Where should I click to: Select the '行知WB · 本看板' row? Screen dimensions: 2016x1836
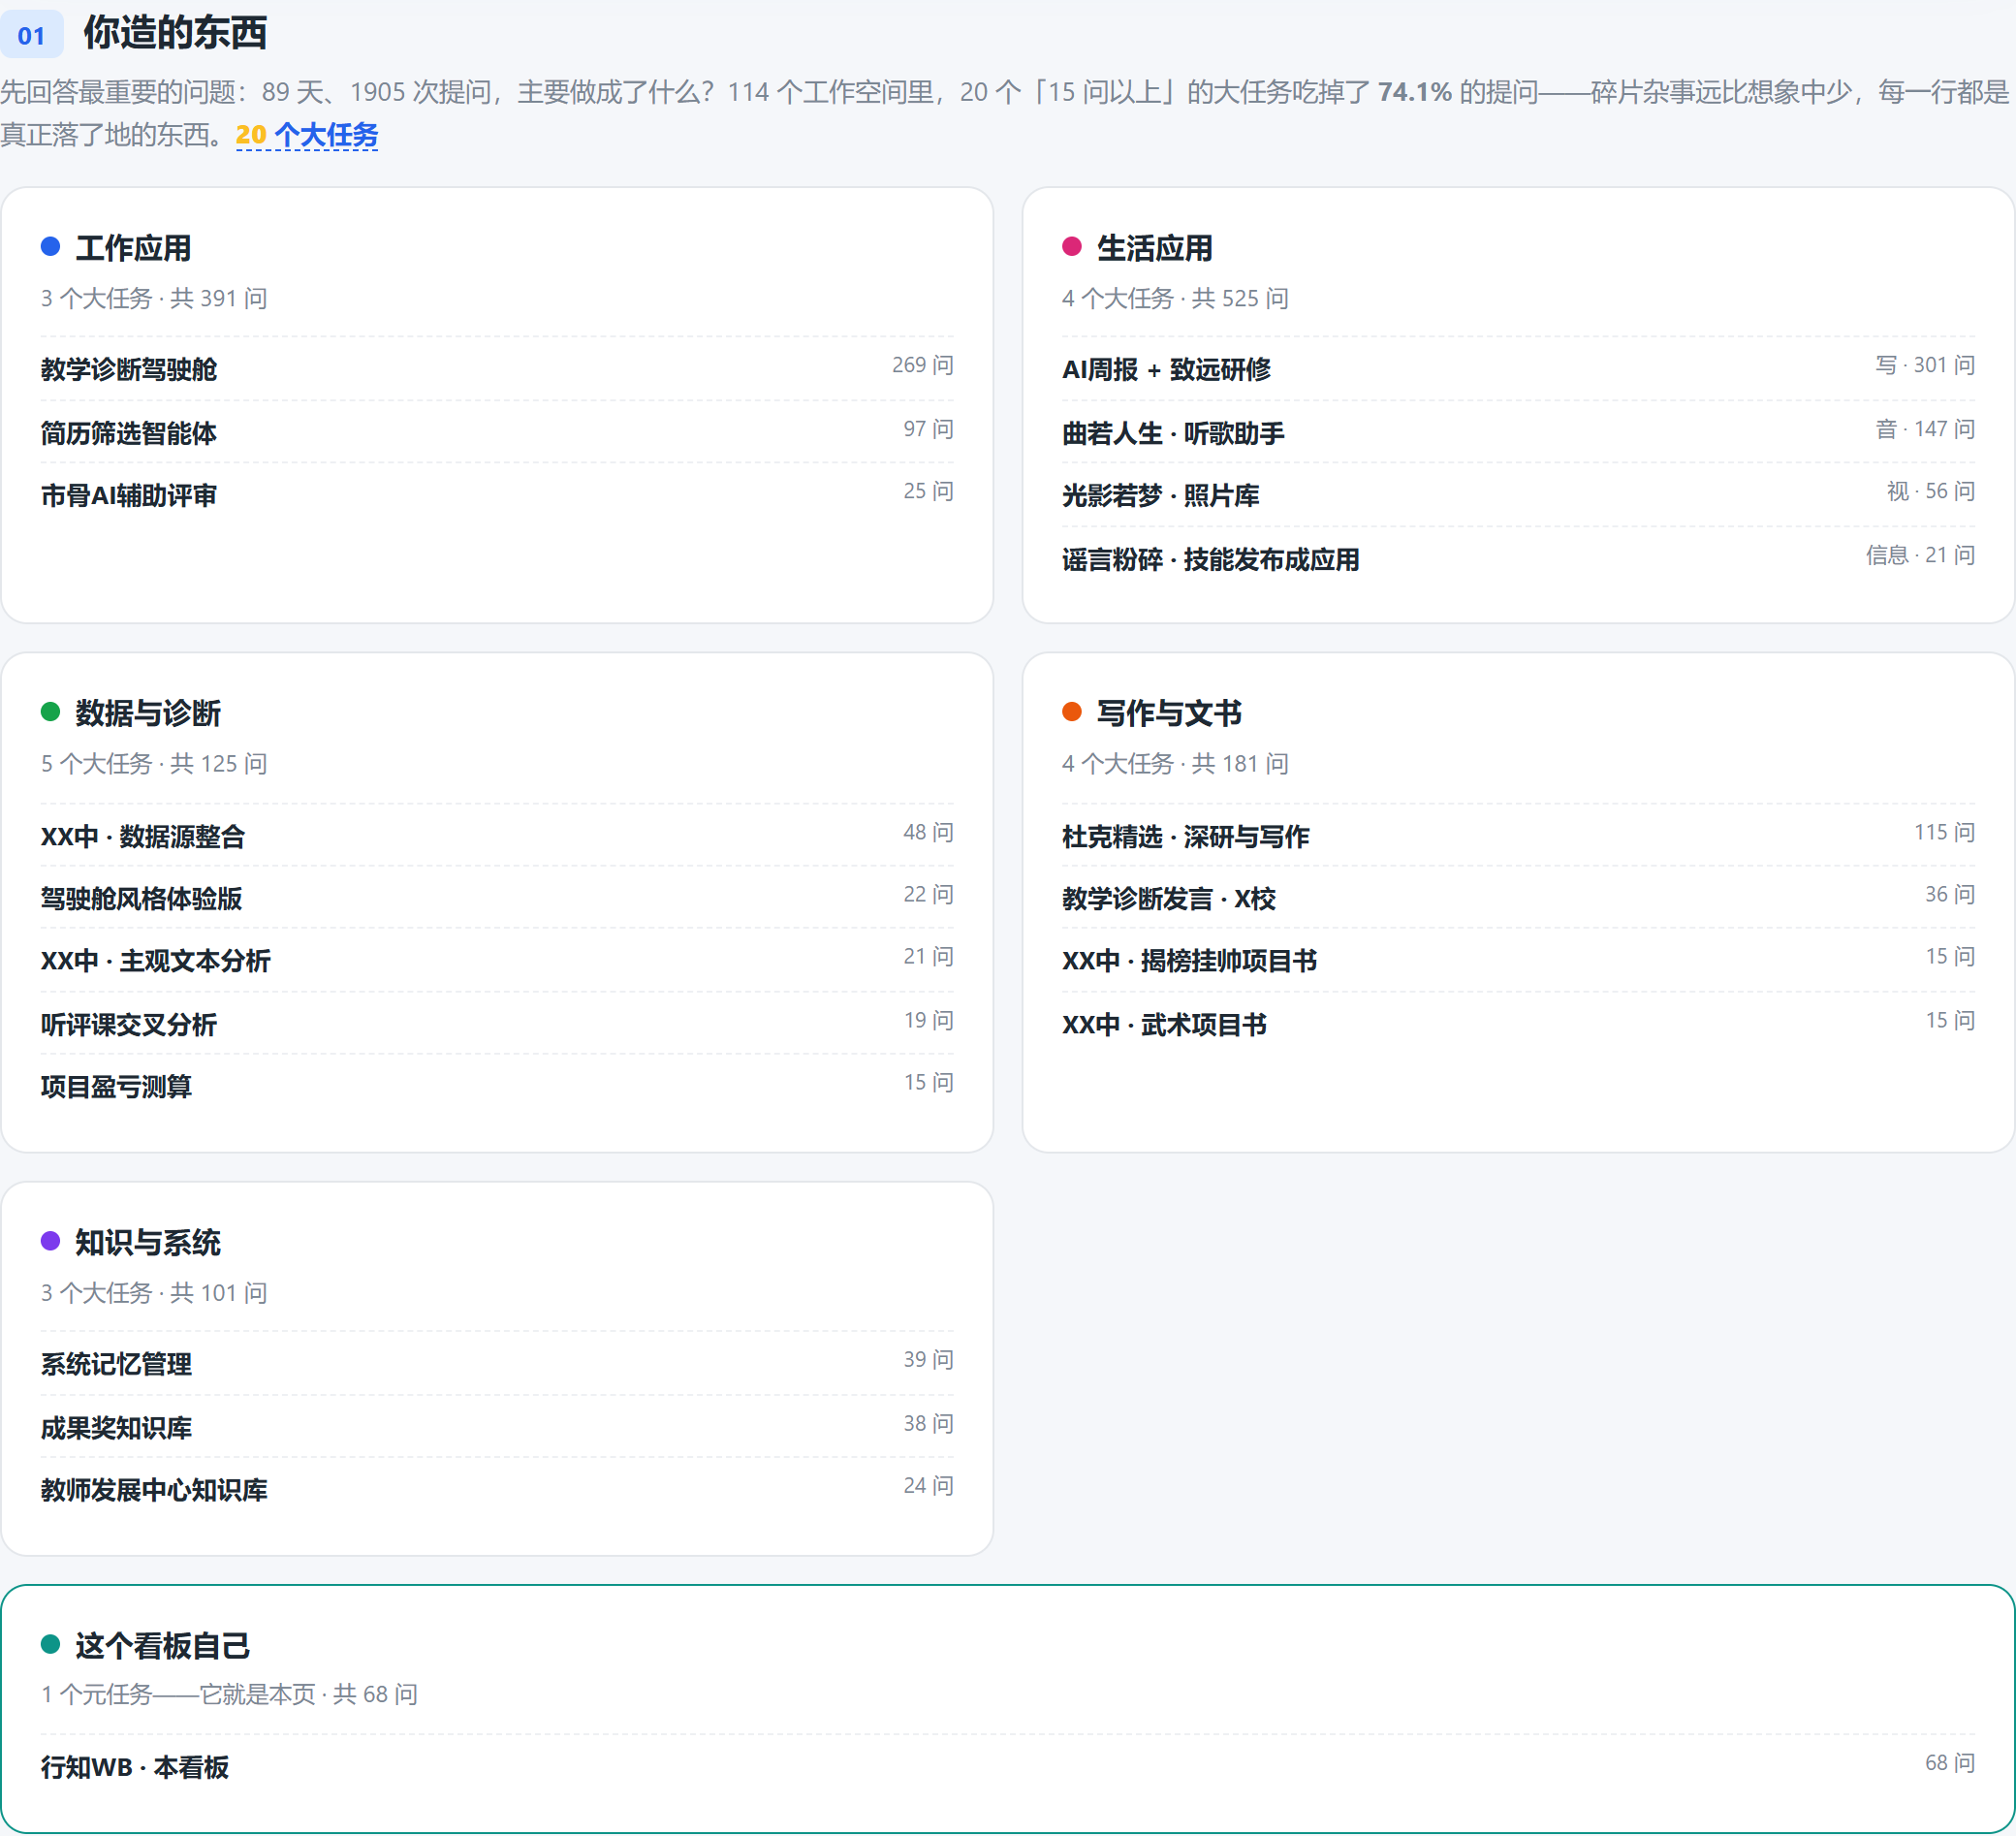[x=1008, y=1767]
